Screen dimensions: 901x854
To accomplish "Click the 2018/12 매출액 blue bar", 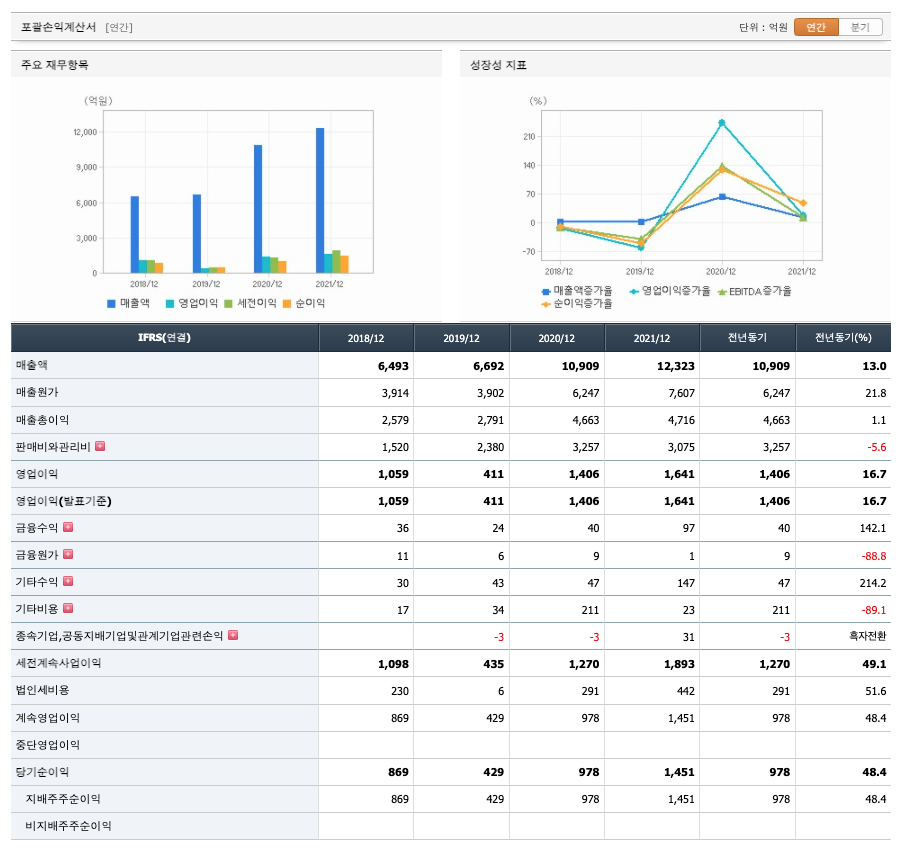I will (x=134, y=234).
